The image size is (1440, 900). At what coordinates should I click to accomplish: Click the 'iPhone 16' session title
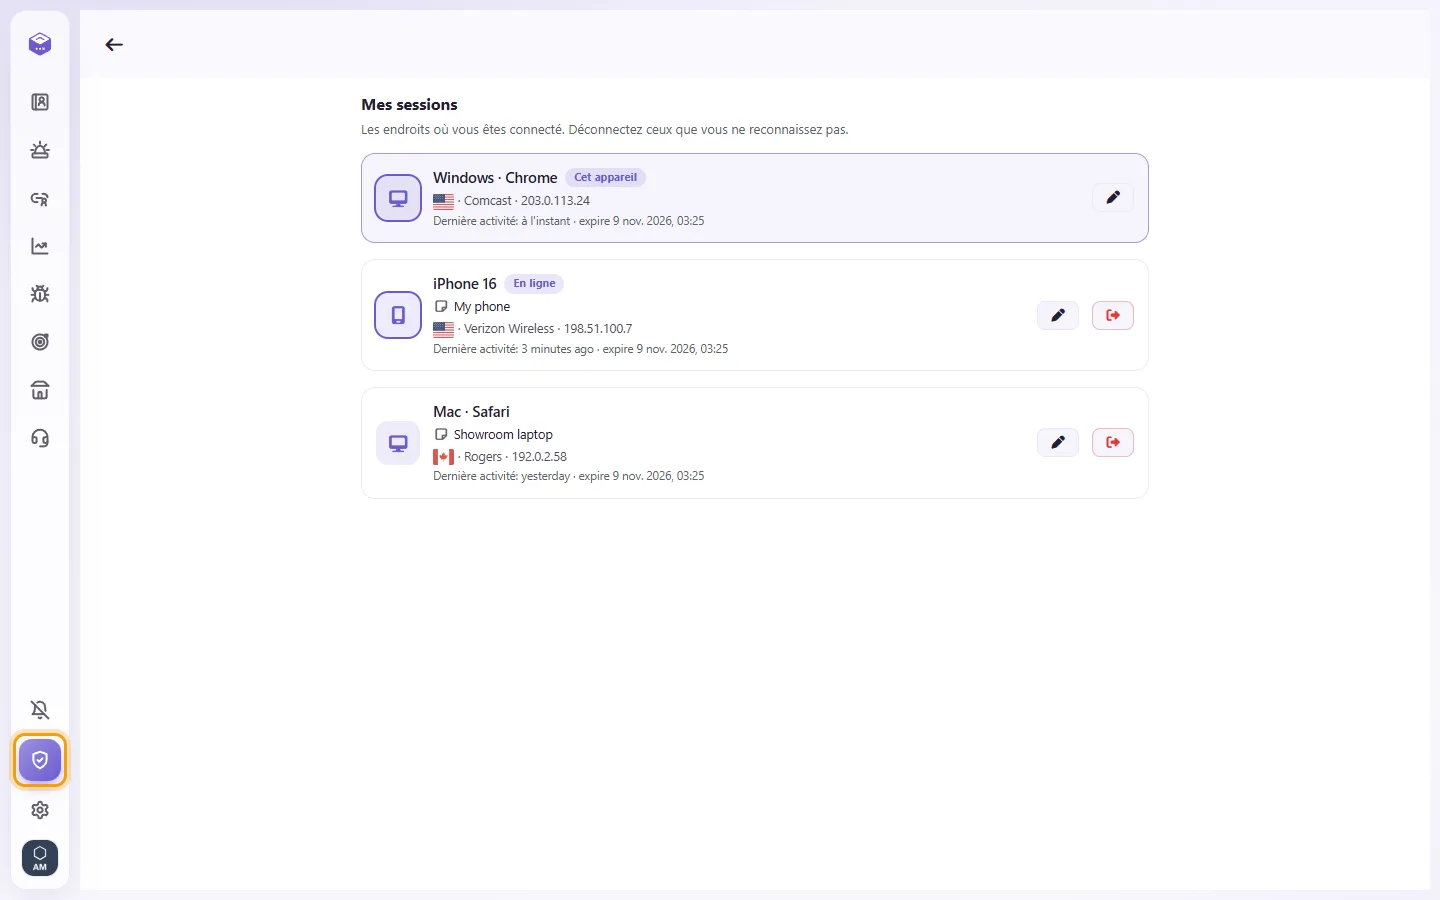tap(465, 284)
